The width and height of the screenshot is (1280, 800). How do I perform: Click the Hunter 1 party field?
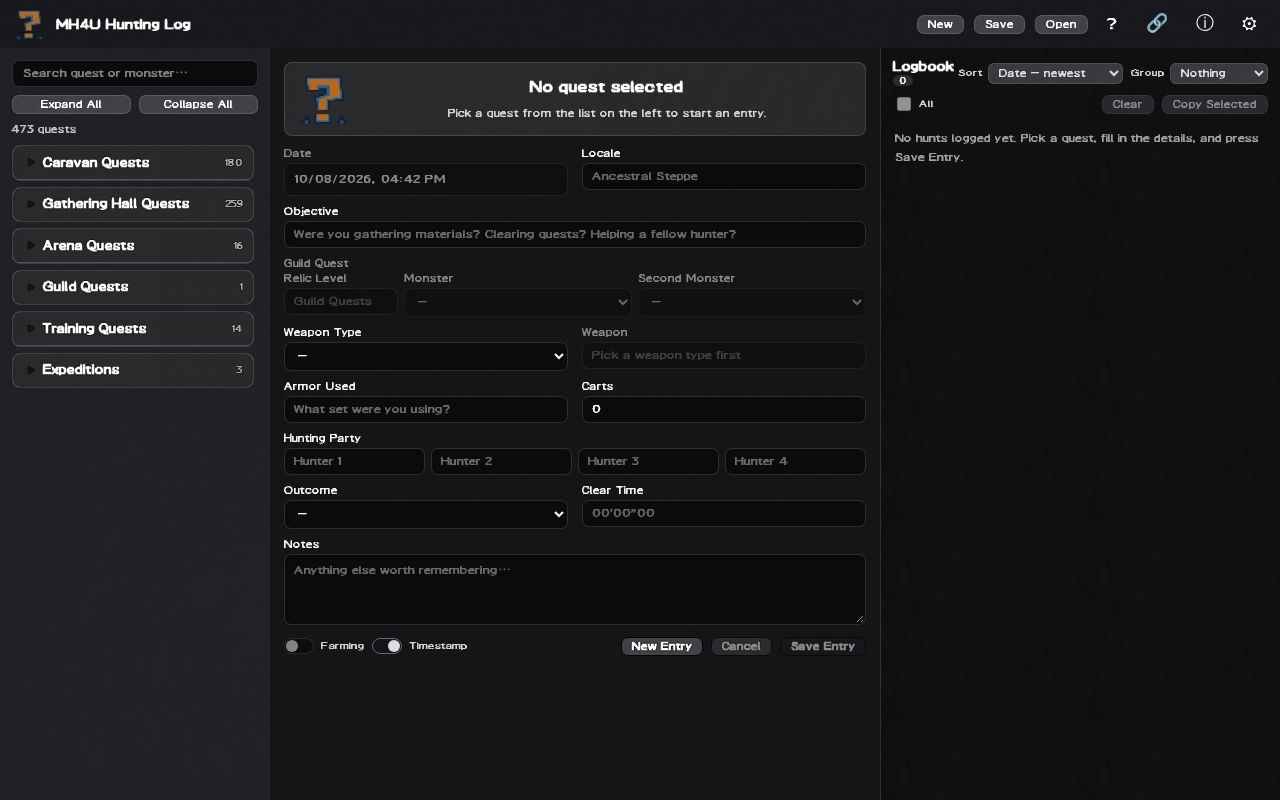click(x=355, y=461)
